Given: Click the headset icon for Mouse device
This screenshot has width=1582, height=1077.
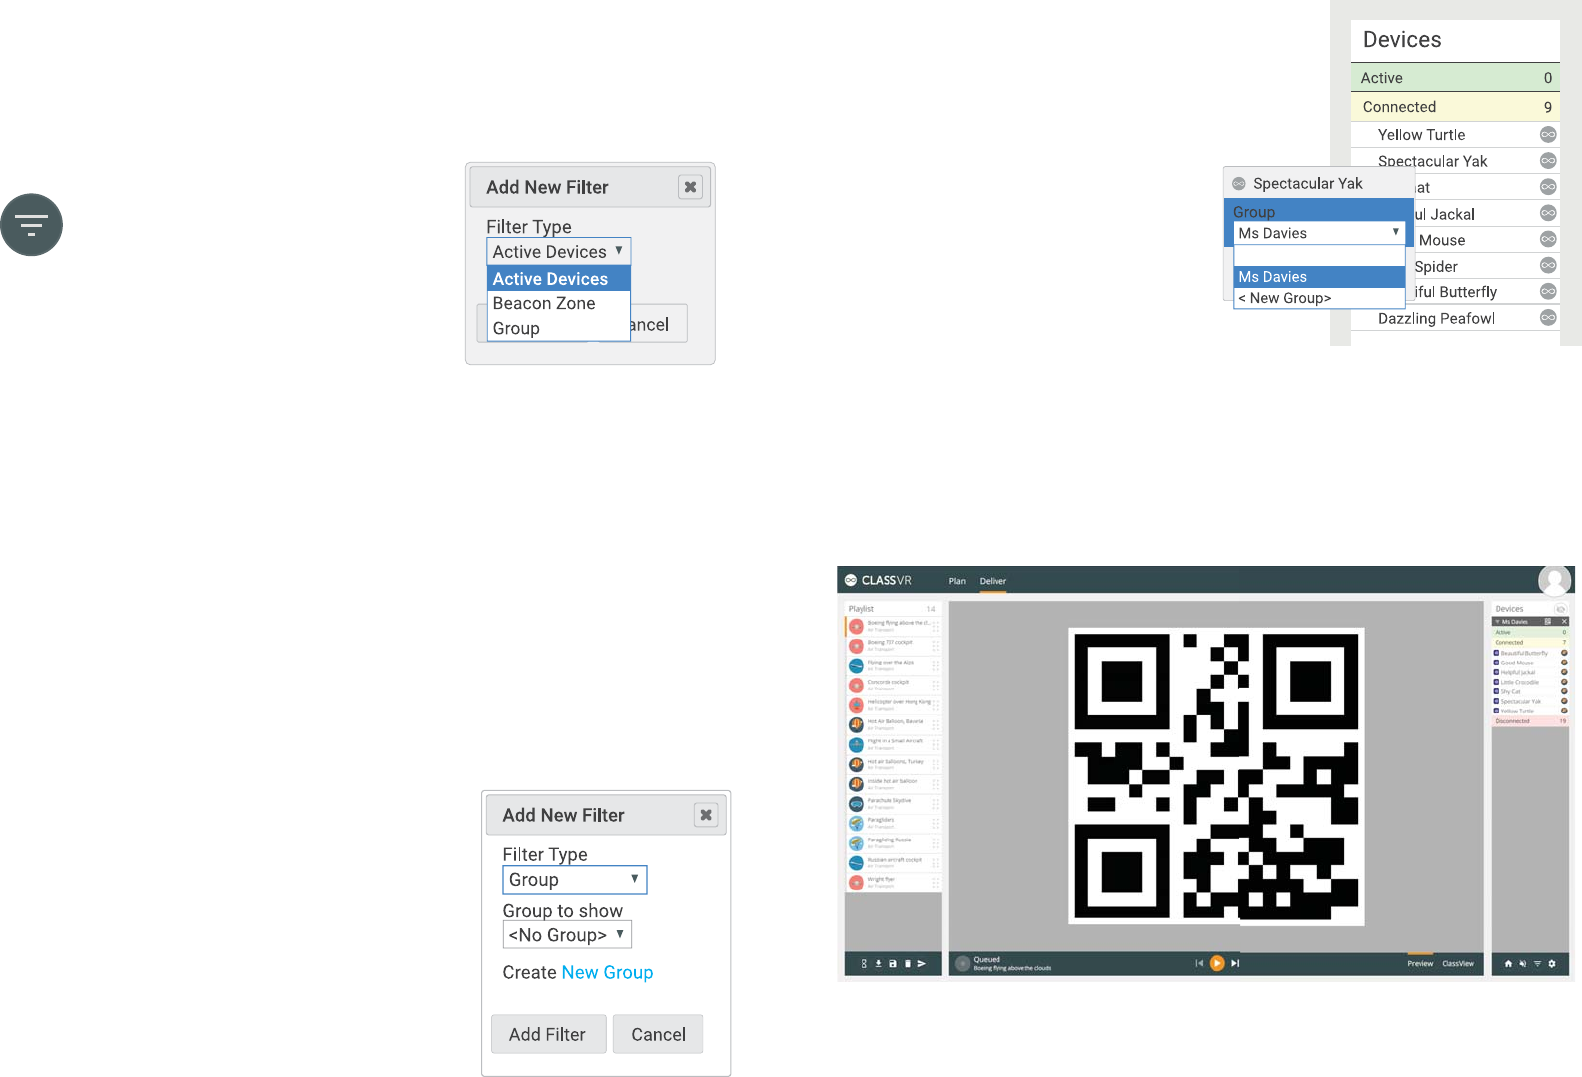Looking at the screenshot, I should (x=1548, y=239).
